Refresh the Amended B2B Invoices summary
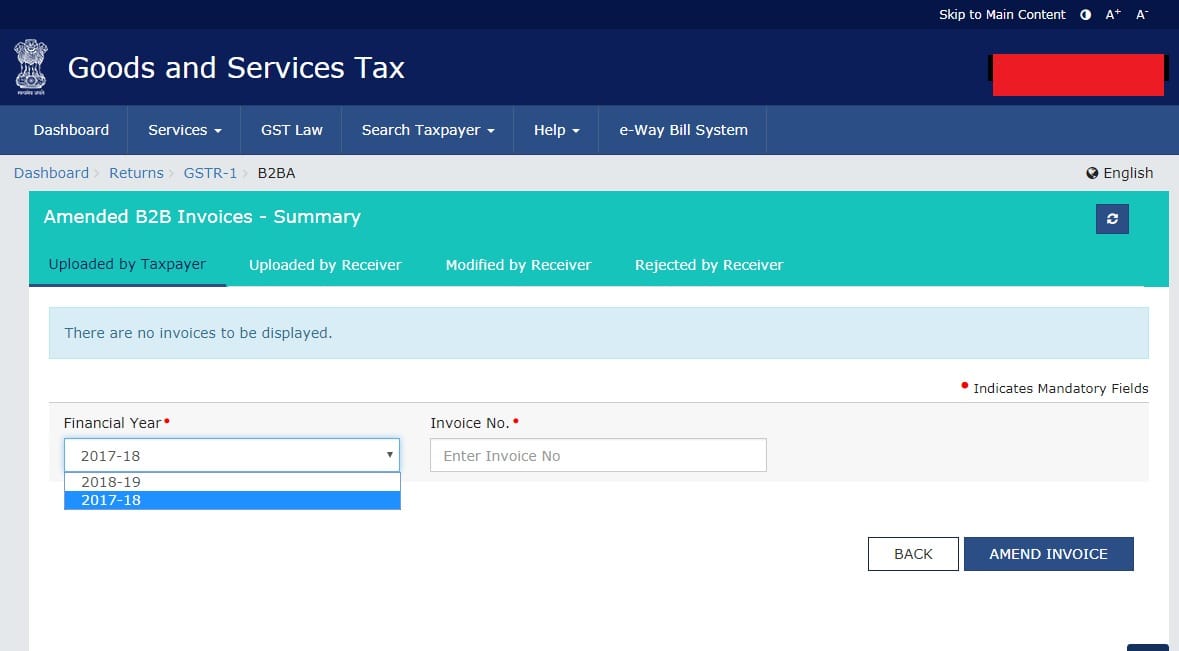Screen dimensions: 1179x651 [x=1112, y=218]
